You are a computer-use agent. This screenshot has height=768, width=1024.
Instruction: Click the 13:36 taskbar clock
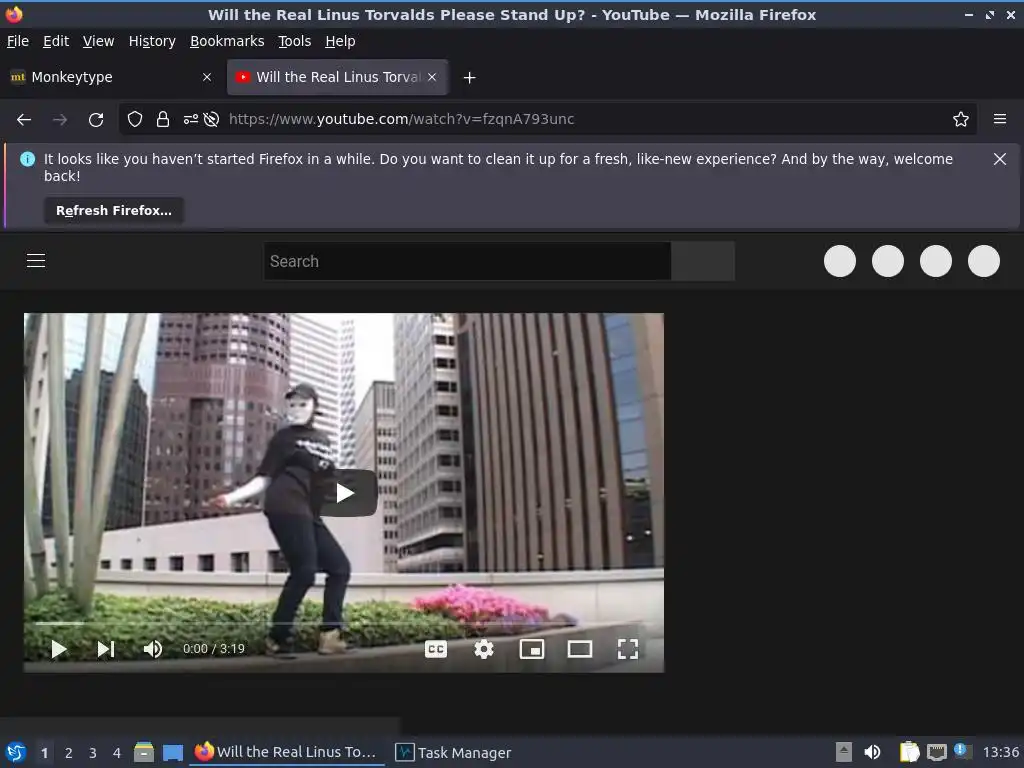[1000, 752]
